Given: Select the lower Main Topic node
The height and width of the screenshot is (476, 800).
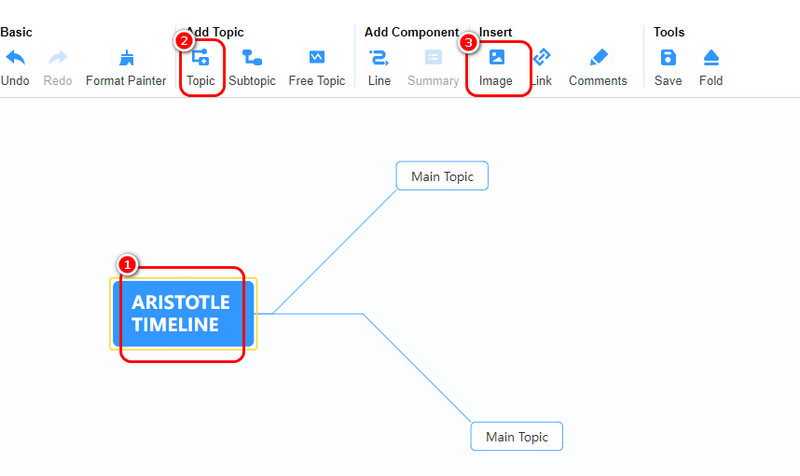Looking at the screenshot, I should click(x=517, y=436).
